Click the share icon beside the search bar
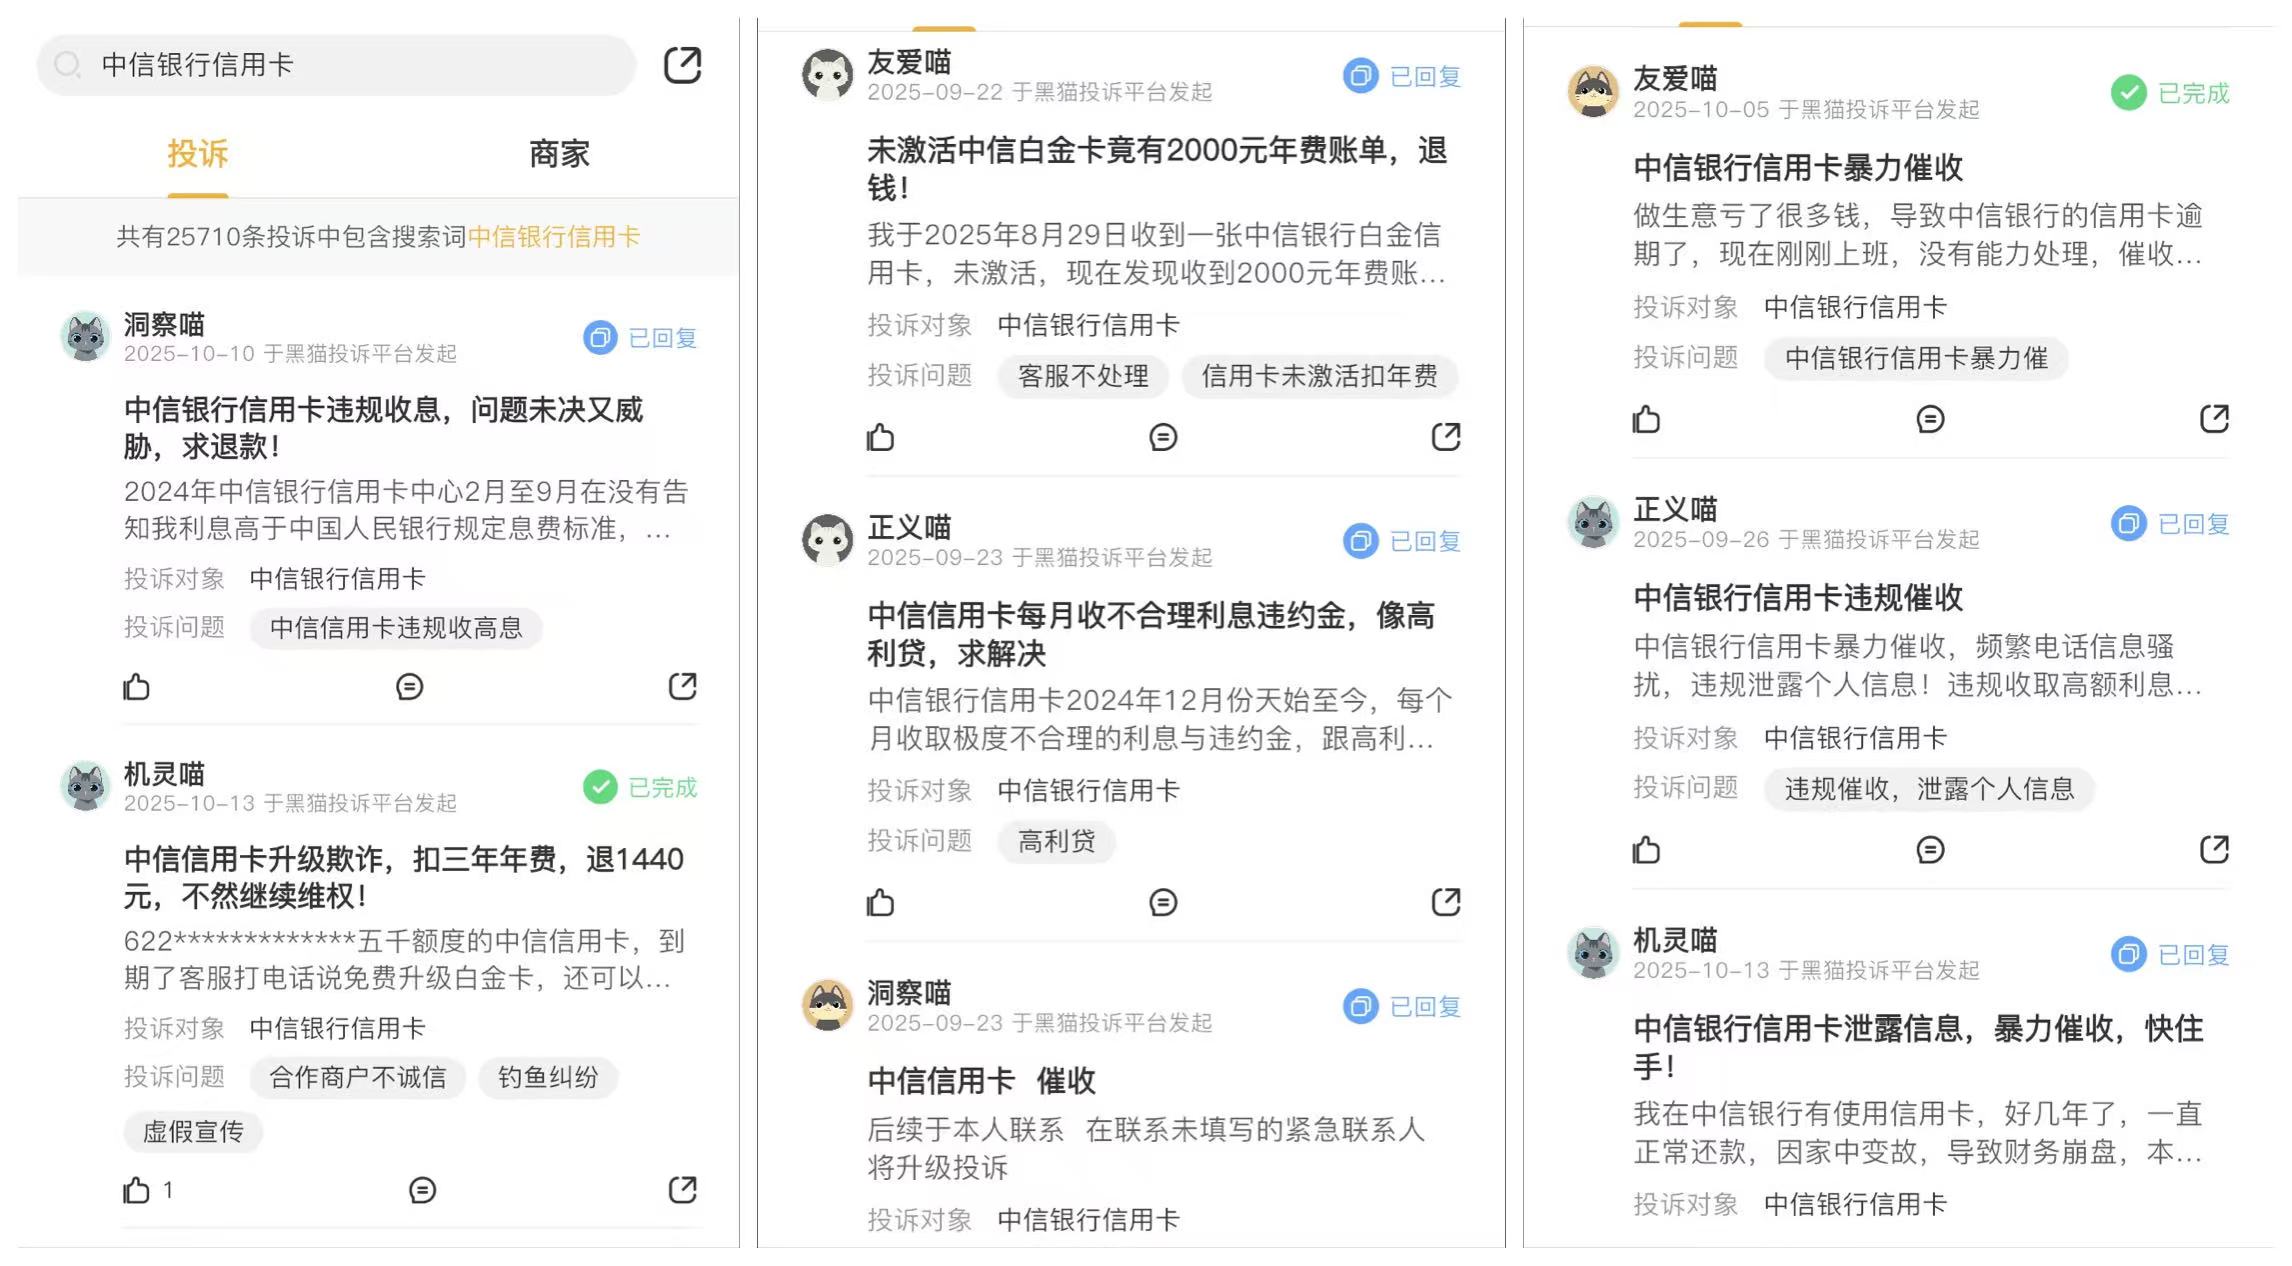This screenshot has width=2292, height=1266. click(683, 65)
